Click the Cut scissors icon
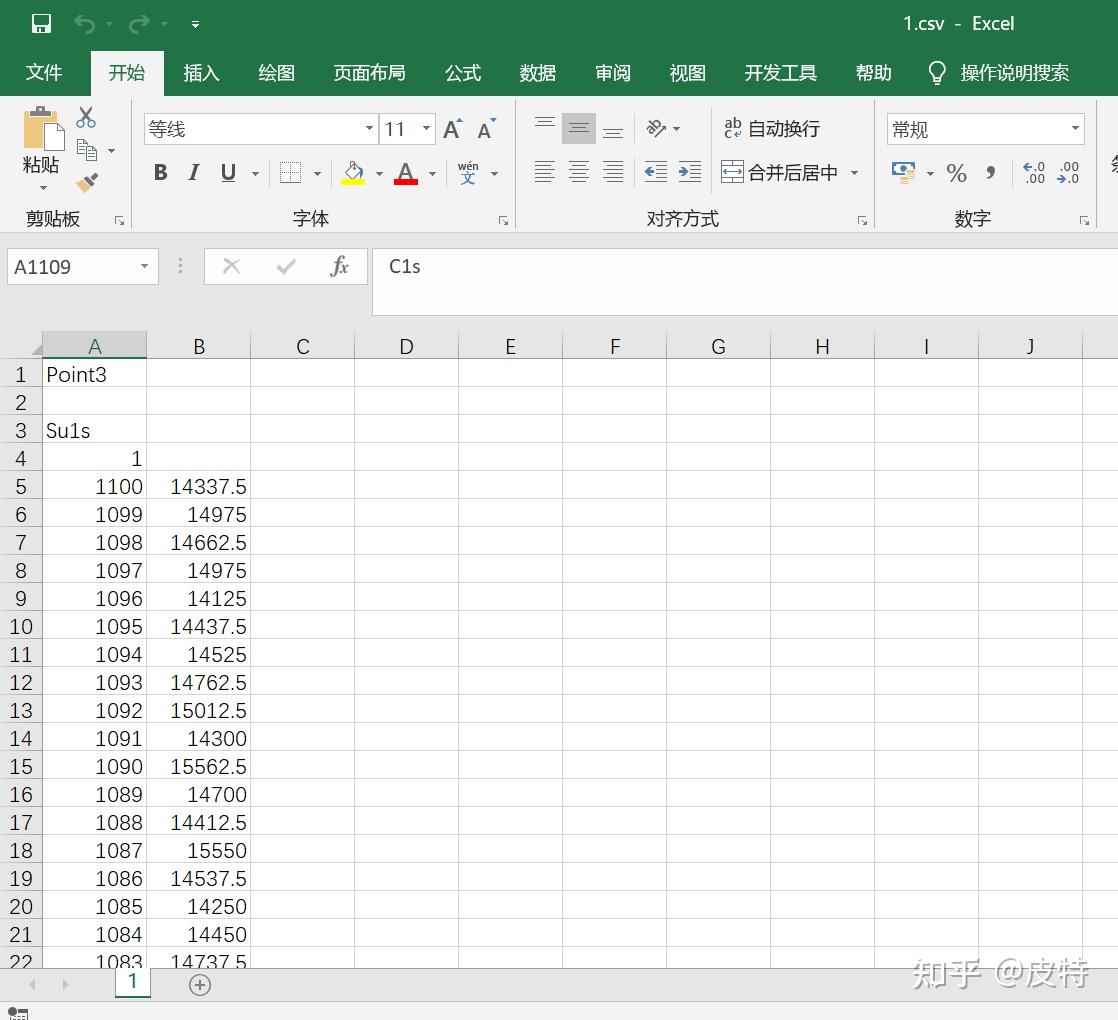 pos(86,117)
